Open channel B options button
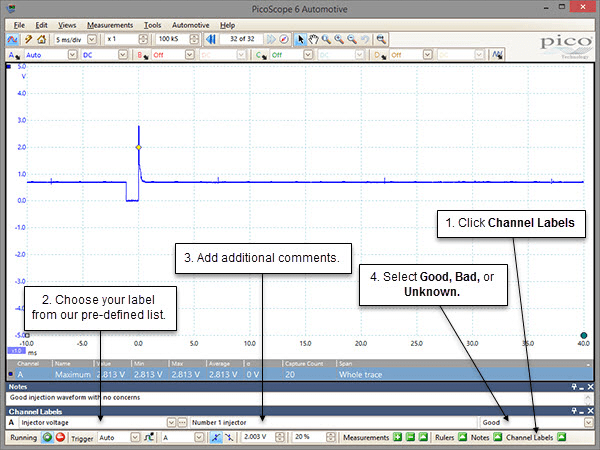This screenshot has width=600, height=450. 142,55
